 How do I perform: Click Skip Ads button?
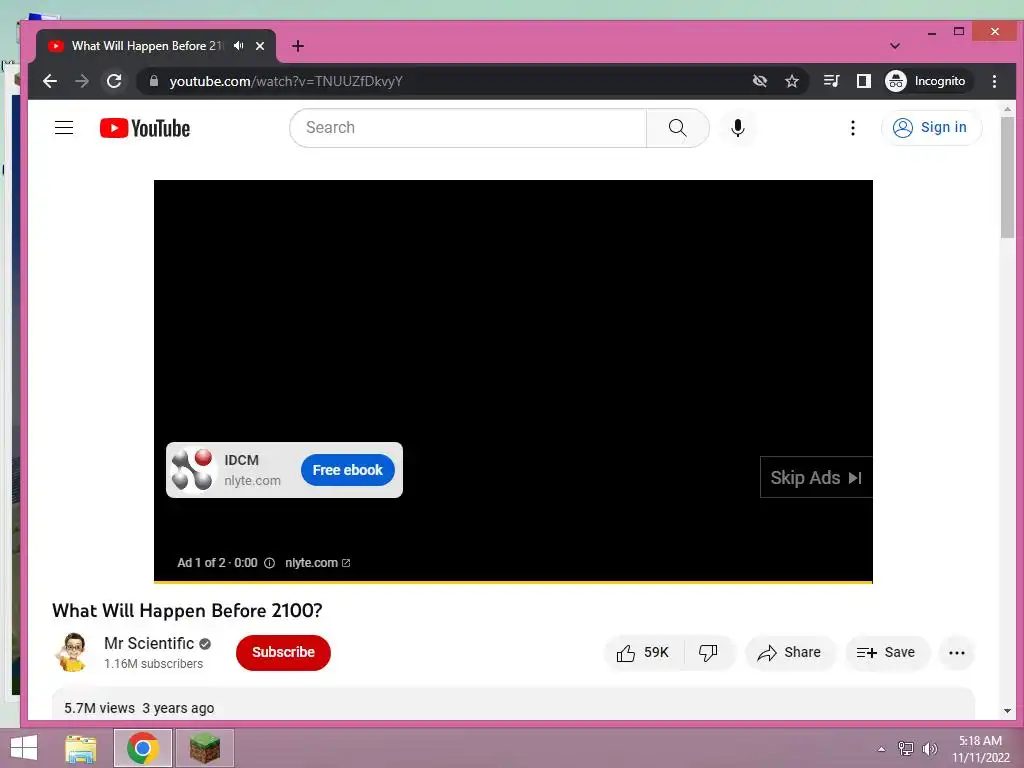(816, 477)
